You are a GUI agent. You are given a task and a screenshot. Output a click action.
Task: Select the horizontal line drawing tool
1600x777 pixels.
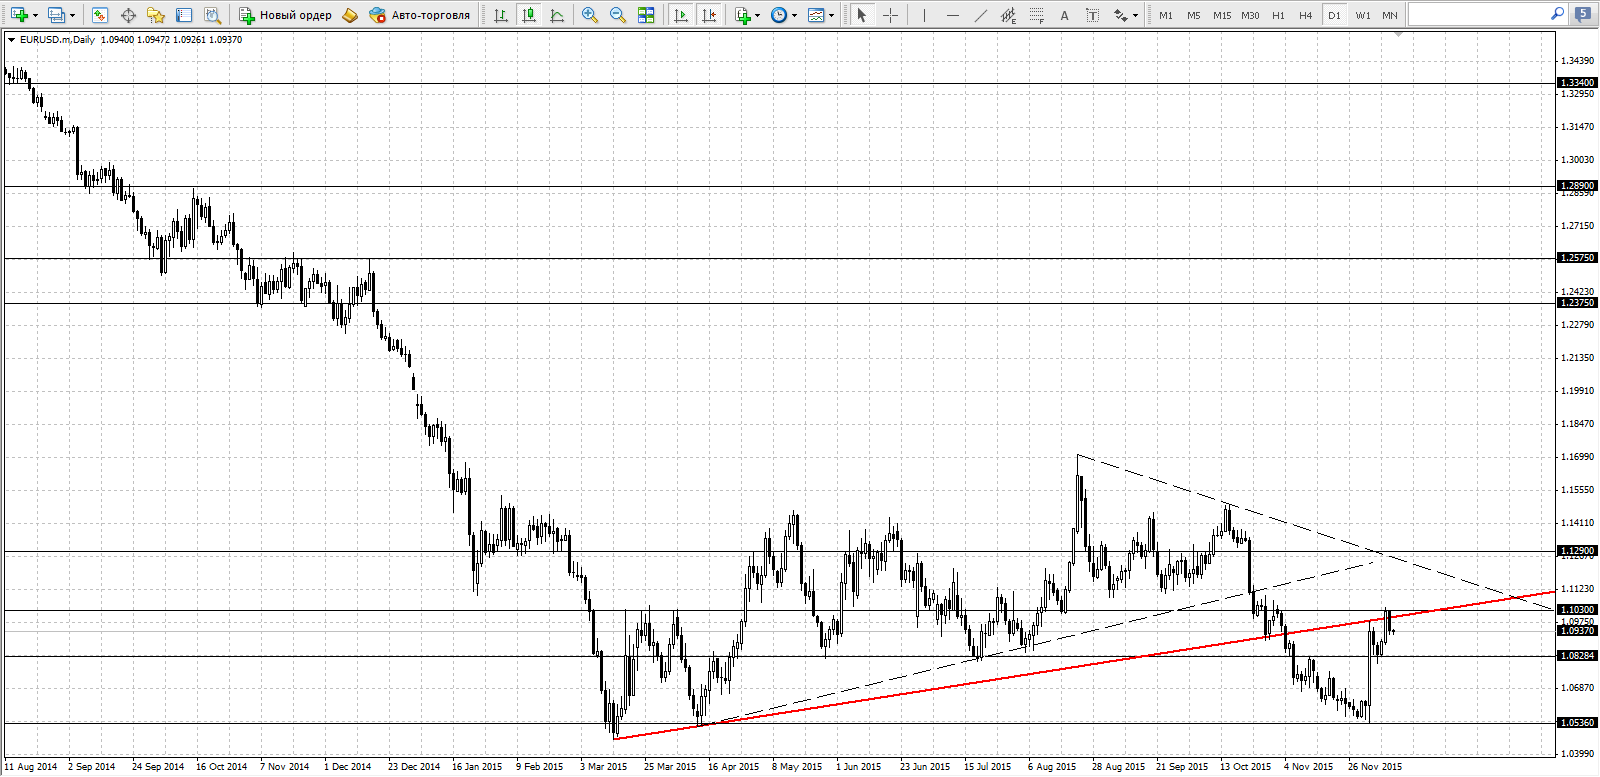click(x=953, y=15)
